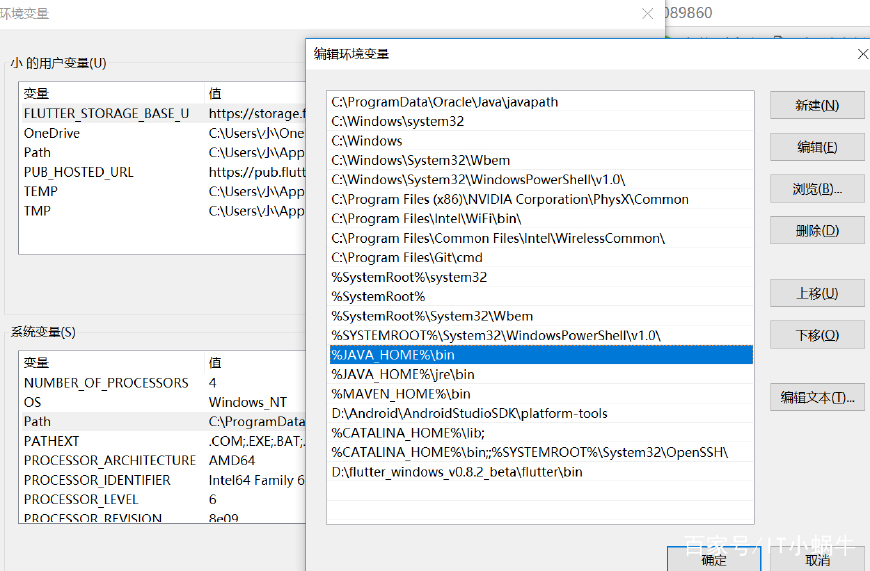
Task: Select NUMBER_OF_PROCESSORS system variable
Action: 164,383
